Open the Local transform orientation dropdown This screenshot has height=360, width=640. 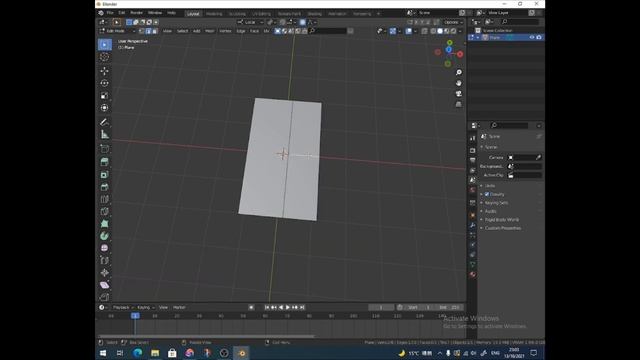(251, 22)
